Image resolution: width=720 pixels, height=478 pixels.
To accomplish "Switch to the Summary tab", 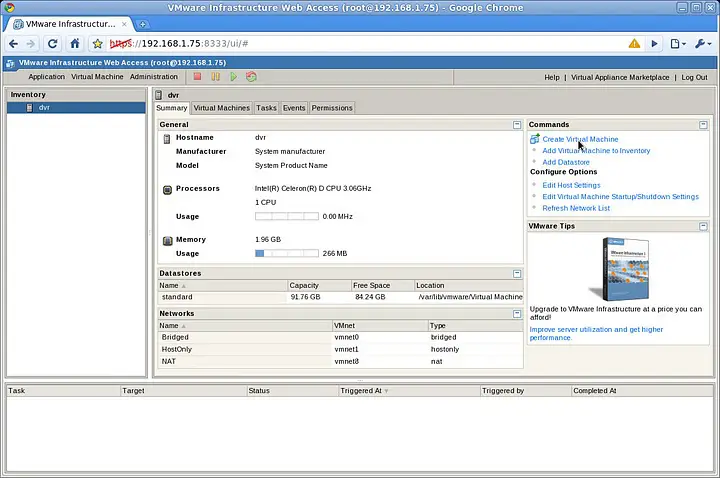I will click(x=172, y=108).
